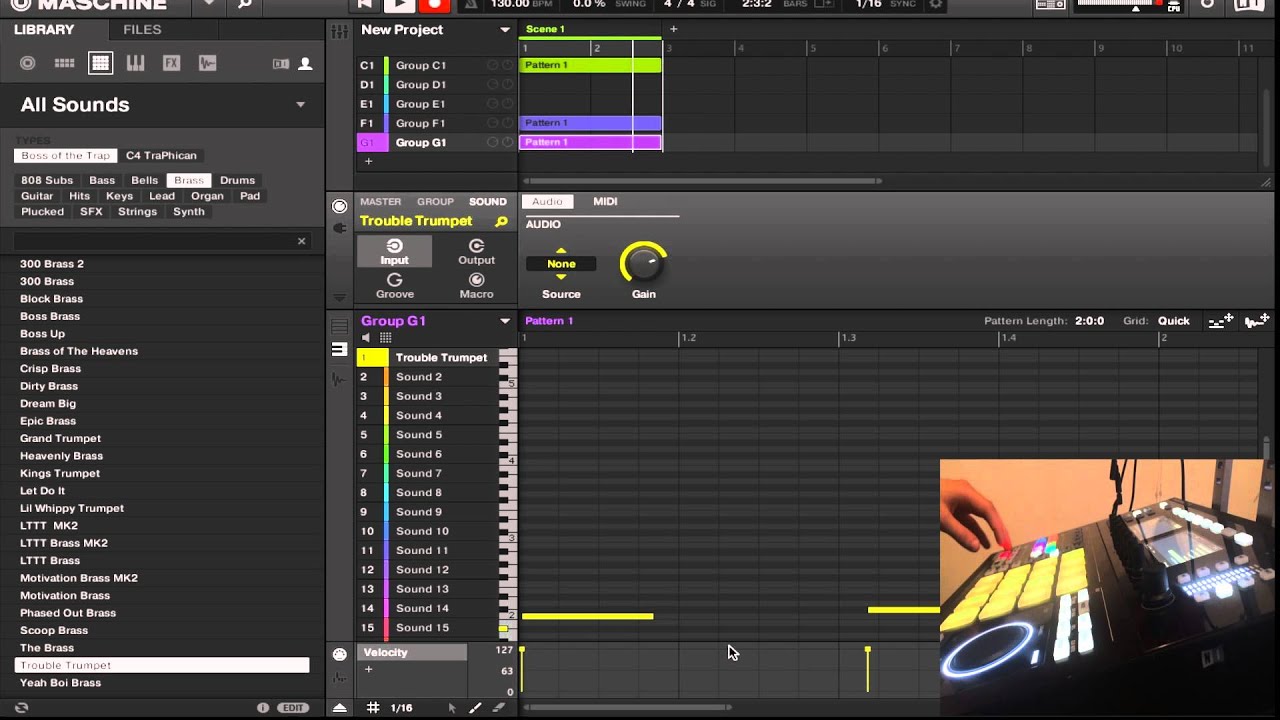Select the Instruments keyboard browser icon
The height and width of the screenshot is (720, 1280).
(x=136, y=63)
